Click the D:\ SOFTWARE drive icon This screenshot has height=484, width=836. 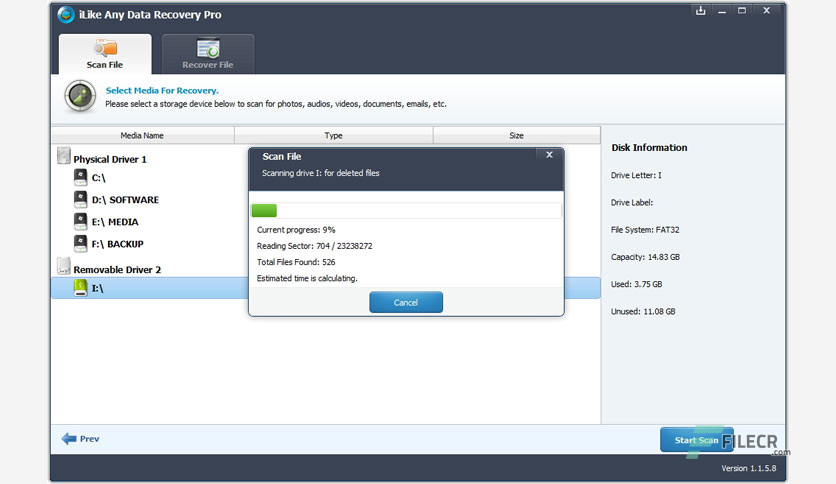(81, 199)
